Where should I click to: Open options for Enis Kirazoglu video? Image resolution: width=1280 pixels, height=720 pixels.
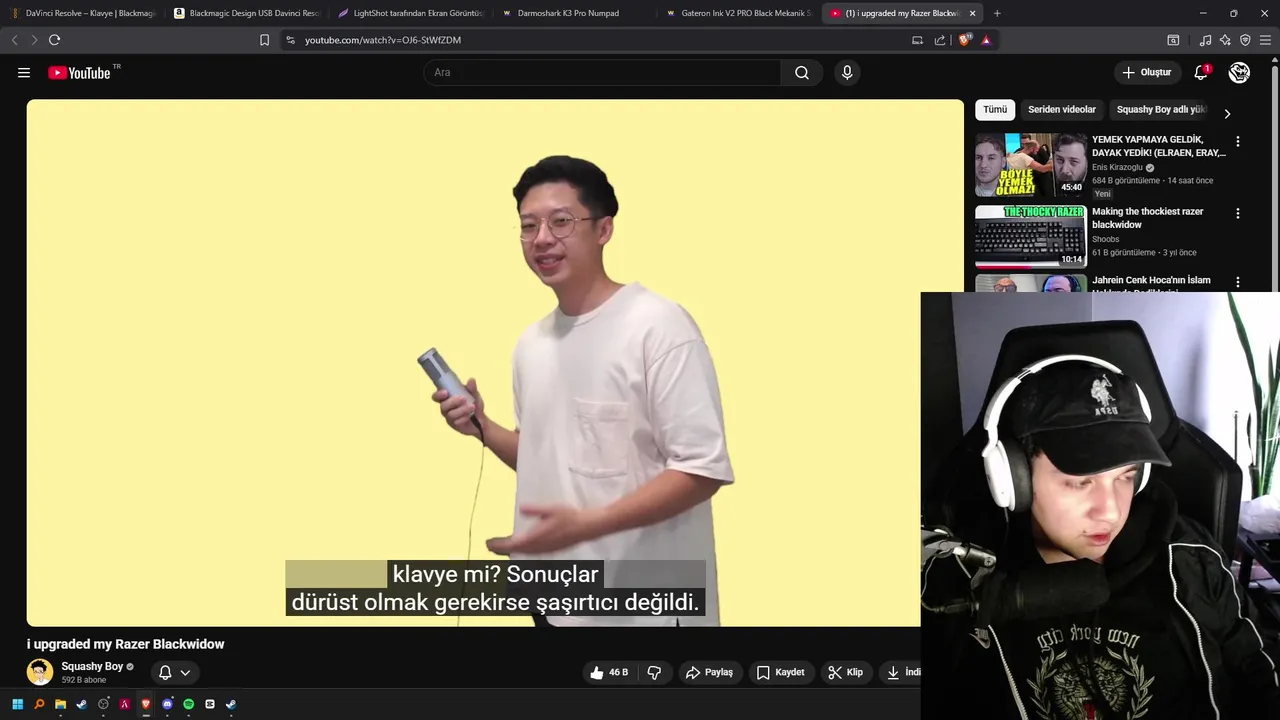1237,141
